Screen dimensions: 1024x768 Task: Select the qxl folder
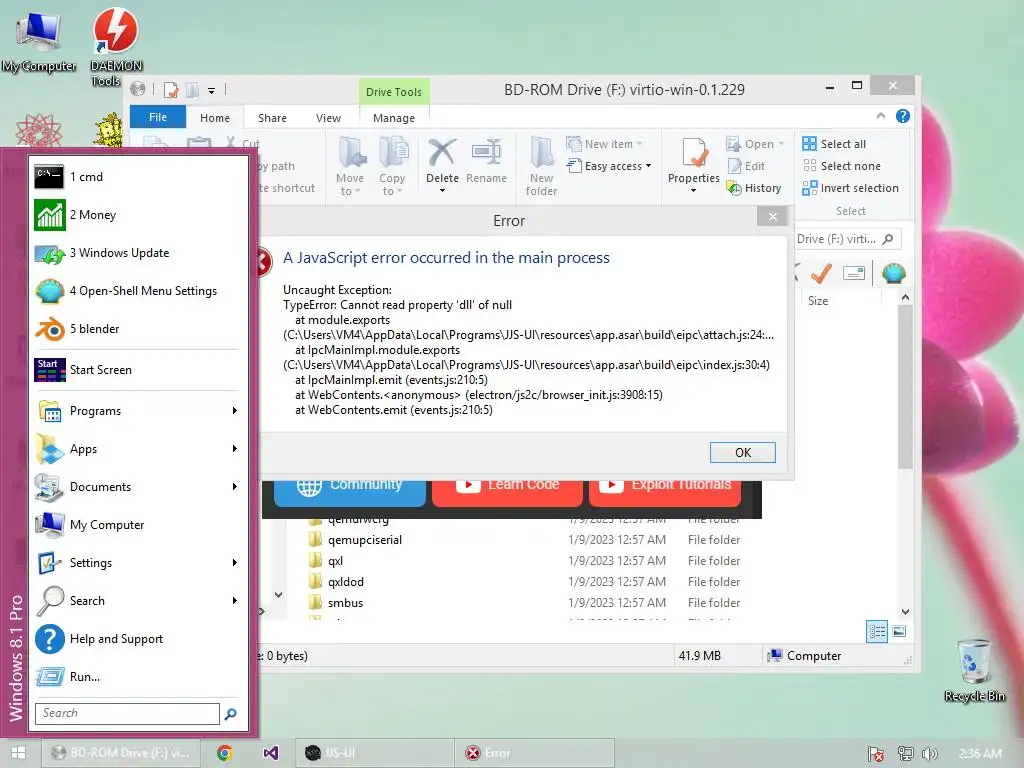pyautogui.click(x=335, y=561)
